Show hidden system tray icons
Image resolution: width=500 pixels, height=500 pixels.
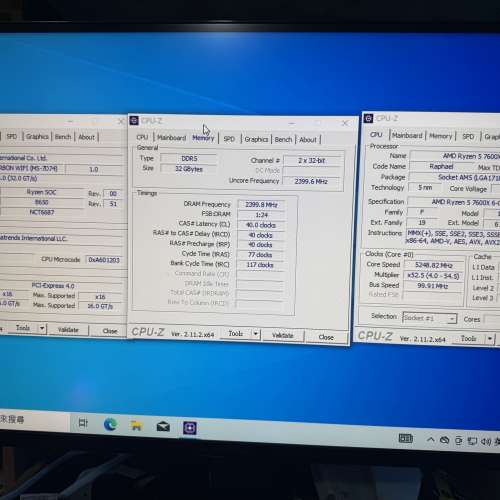(430, 440)
